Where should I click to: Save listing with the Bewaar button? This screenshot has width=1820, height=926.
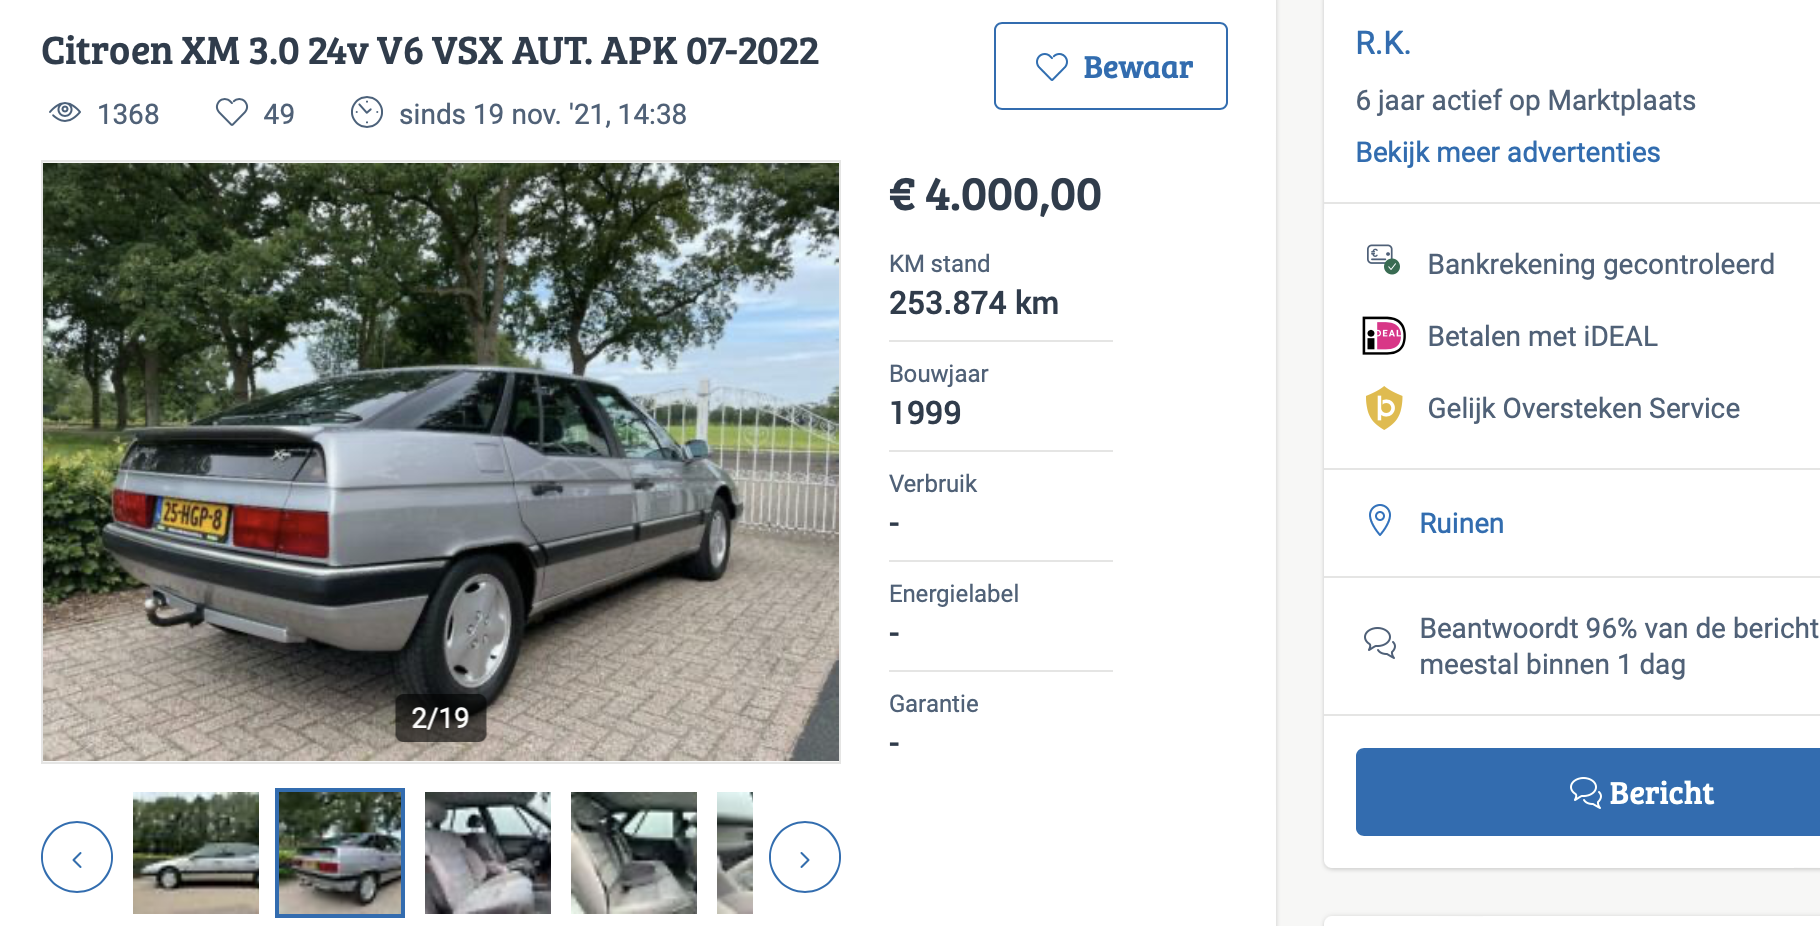point(1111,66)
